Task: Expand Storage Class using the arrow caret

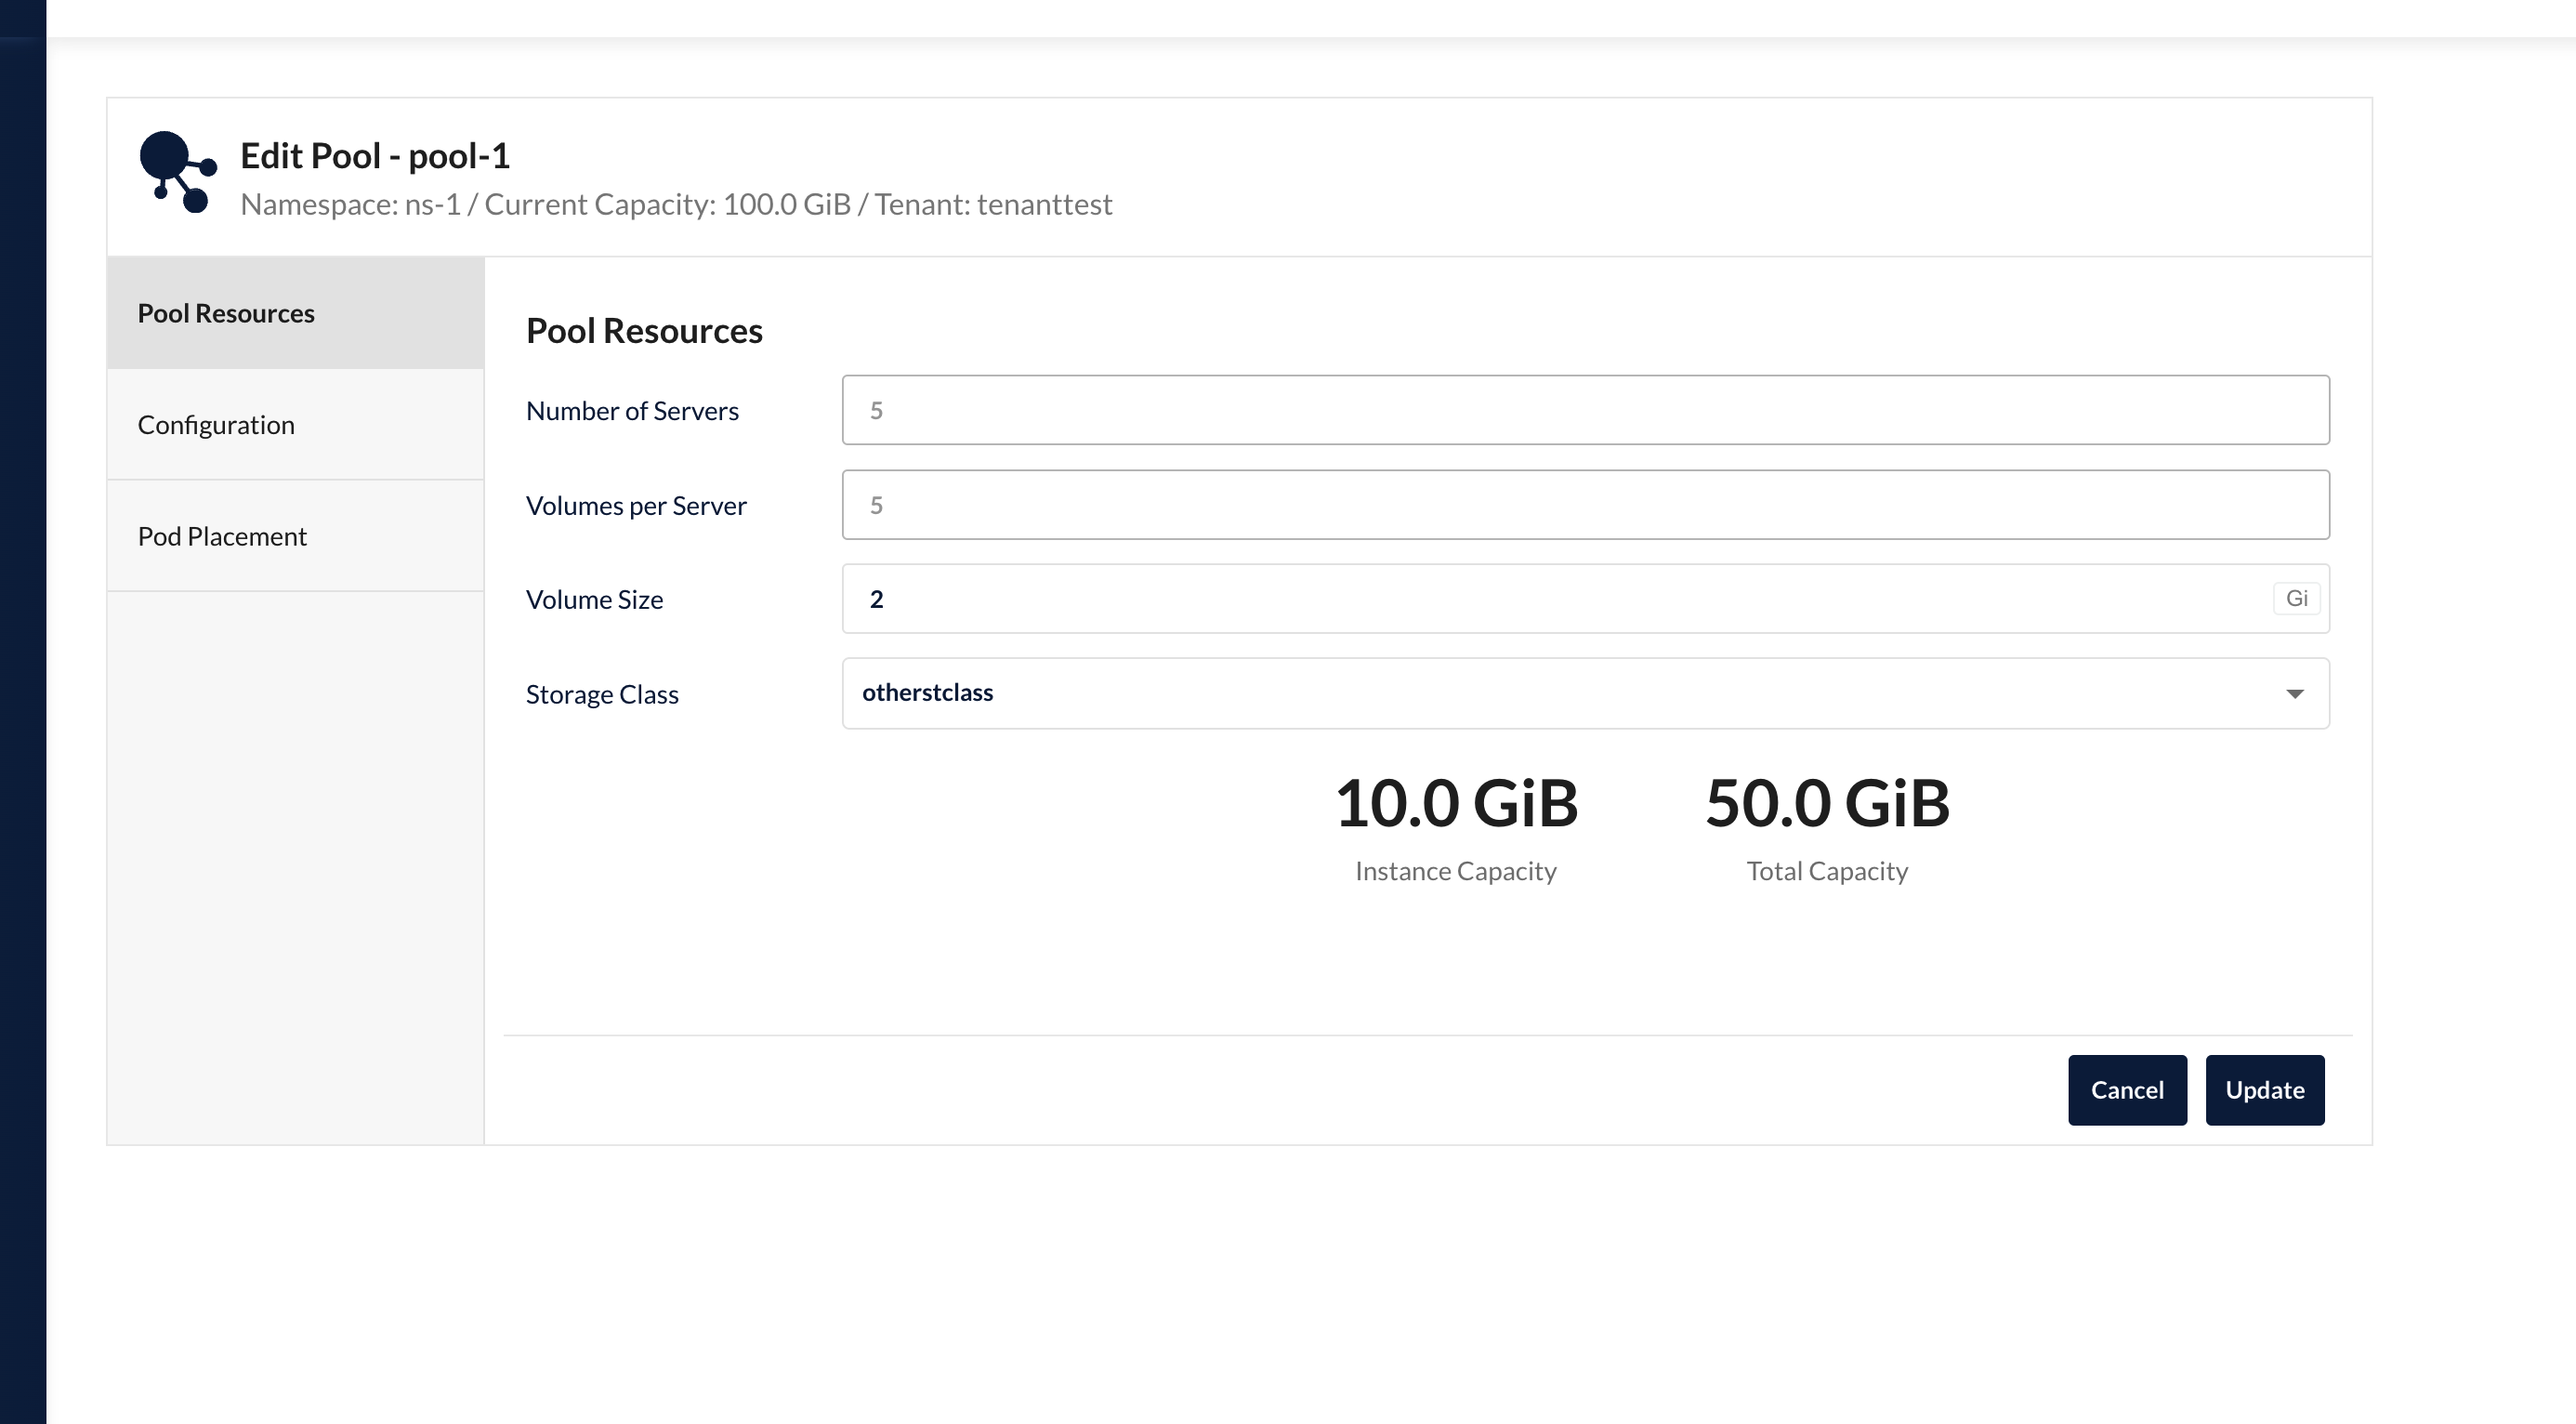Action: click(x=2295, y=694)
